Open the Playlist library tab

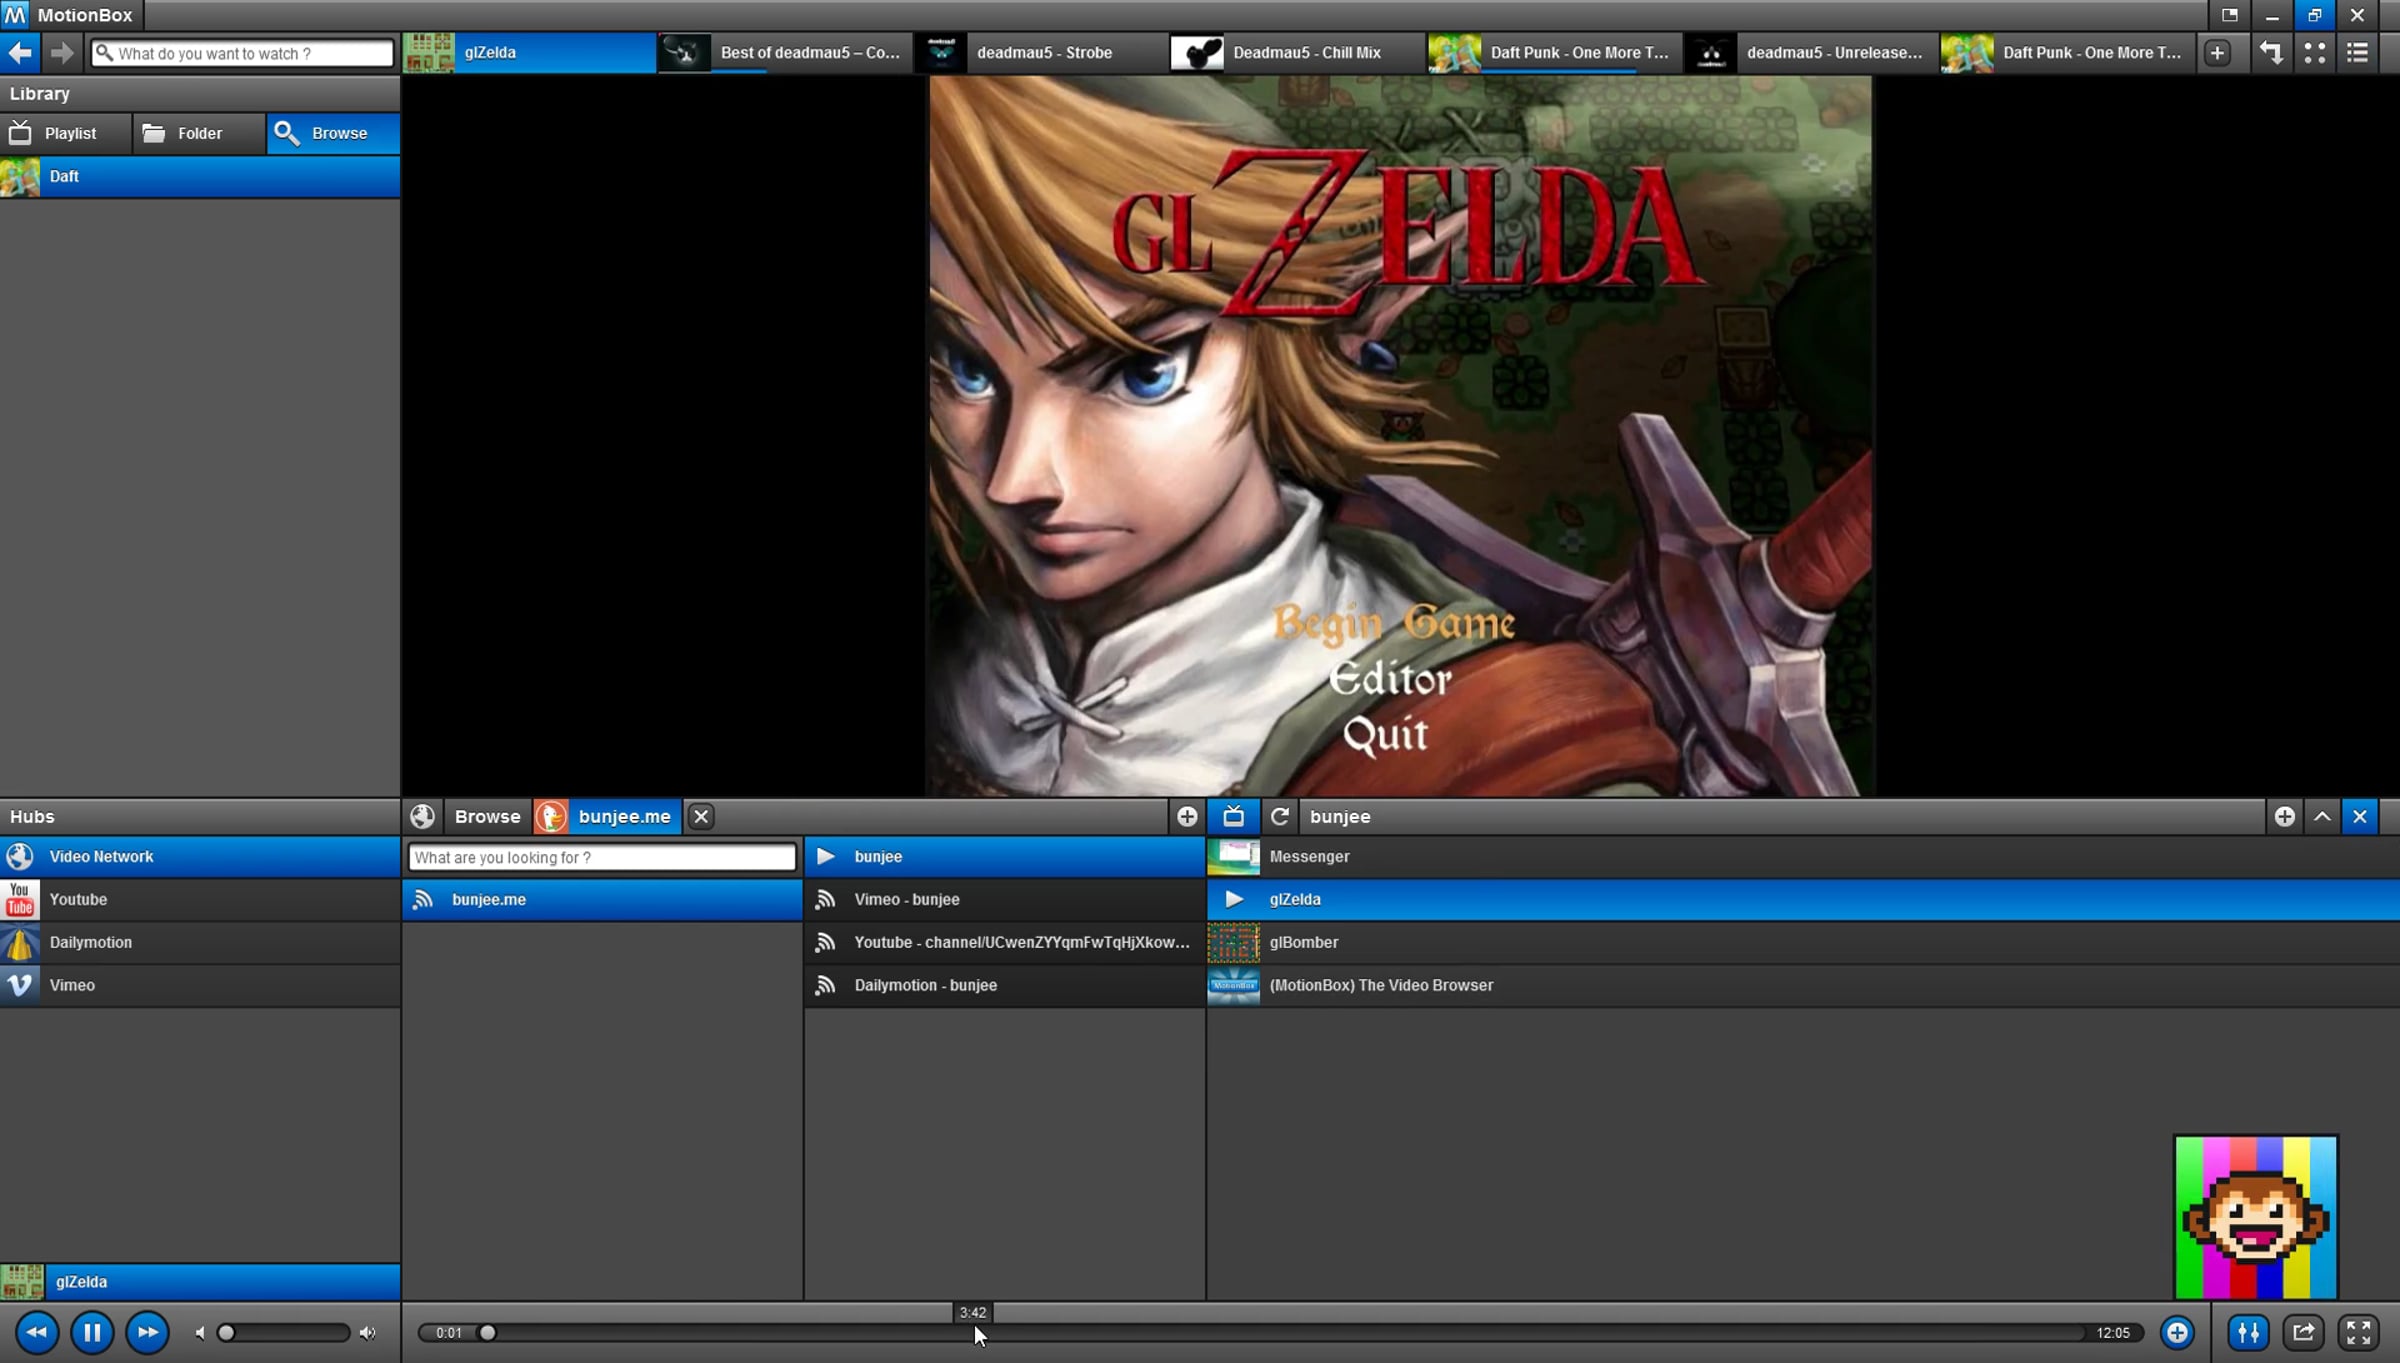pyautogui.click(x=66, y=133)
